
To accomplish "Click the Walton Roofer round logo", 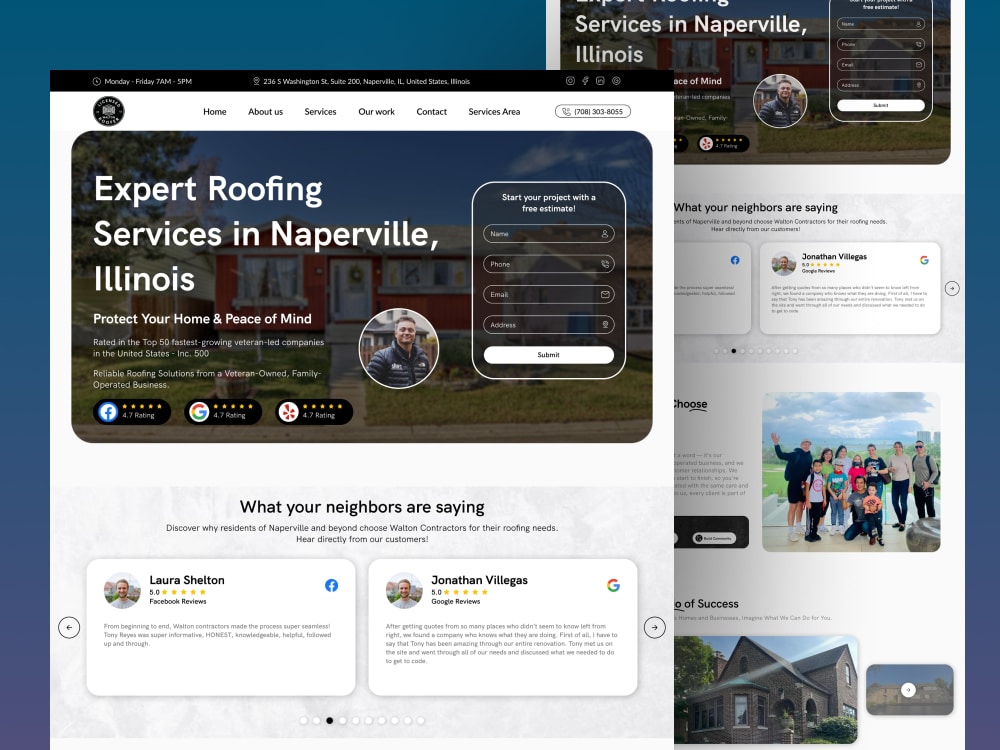I will pyautogui.click(x=108, y=111).
